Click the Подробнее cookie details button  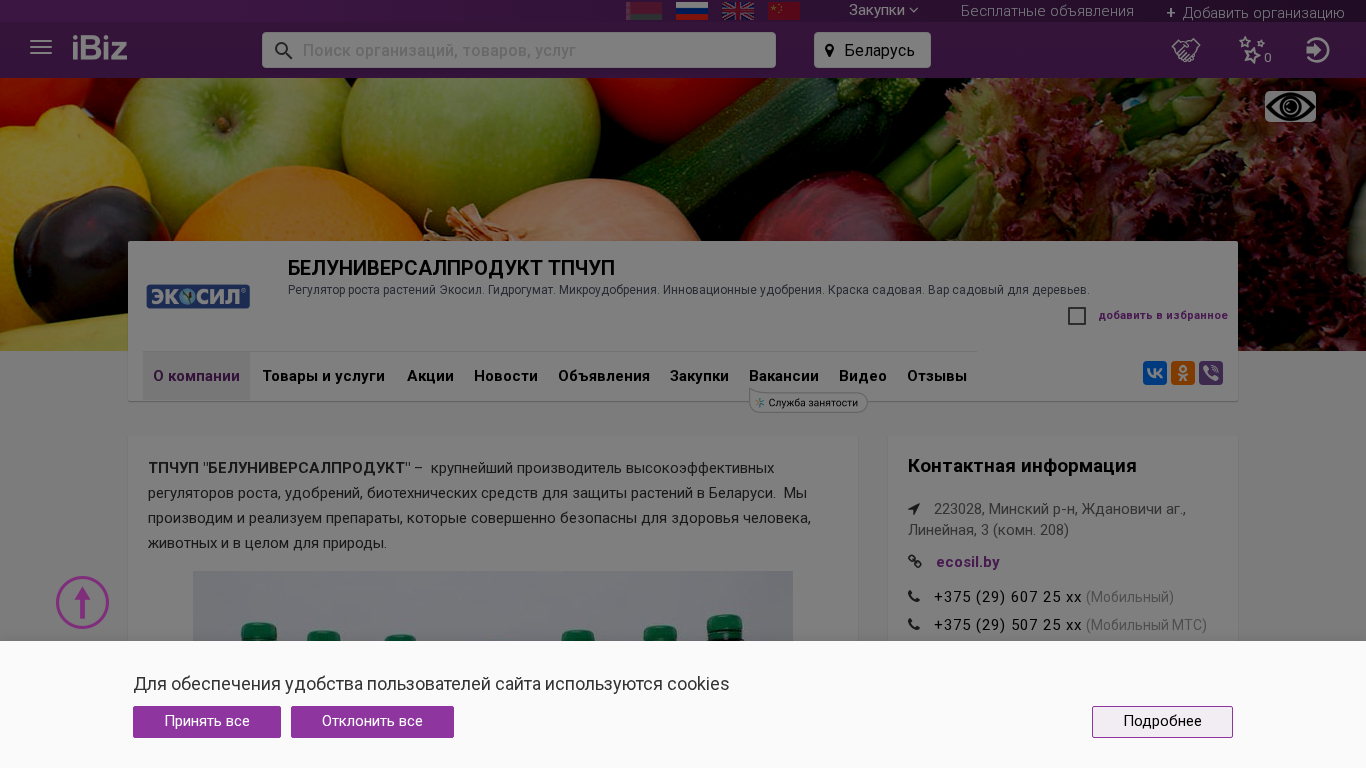1162,722
